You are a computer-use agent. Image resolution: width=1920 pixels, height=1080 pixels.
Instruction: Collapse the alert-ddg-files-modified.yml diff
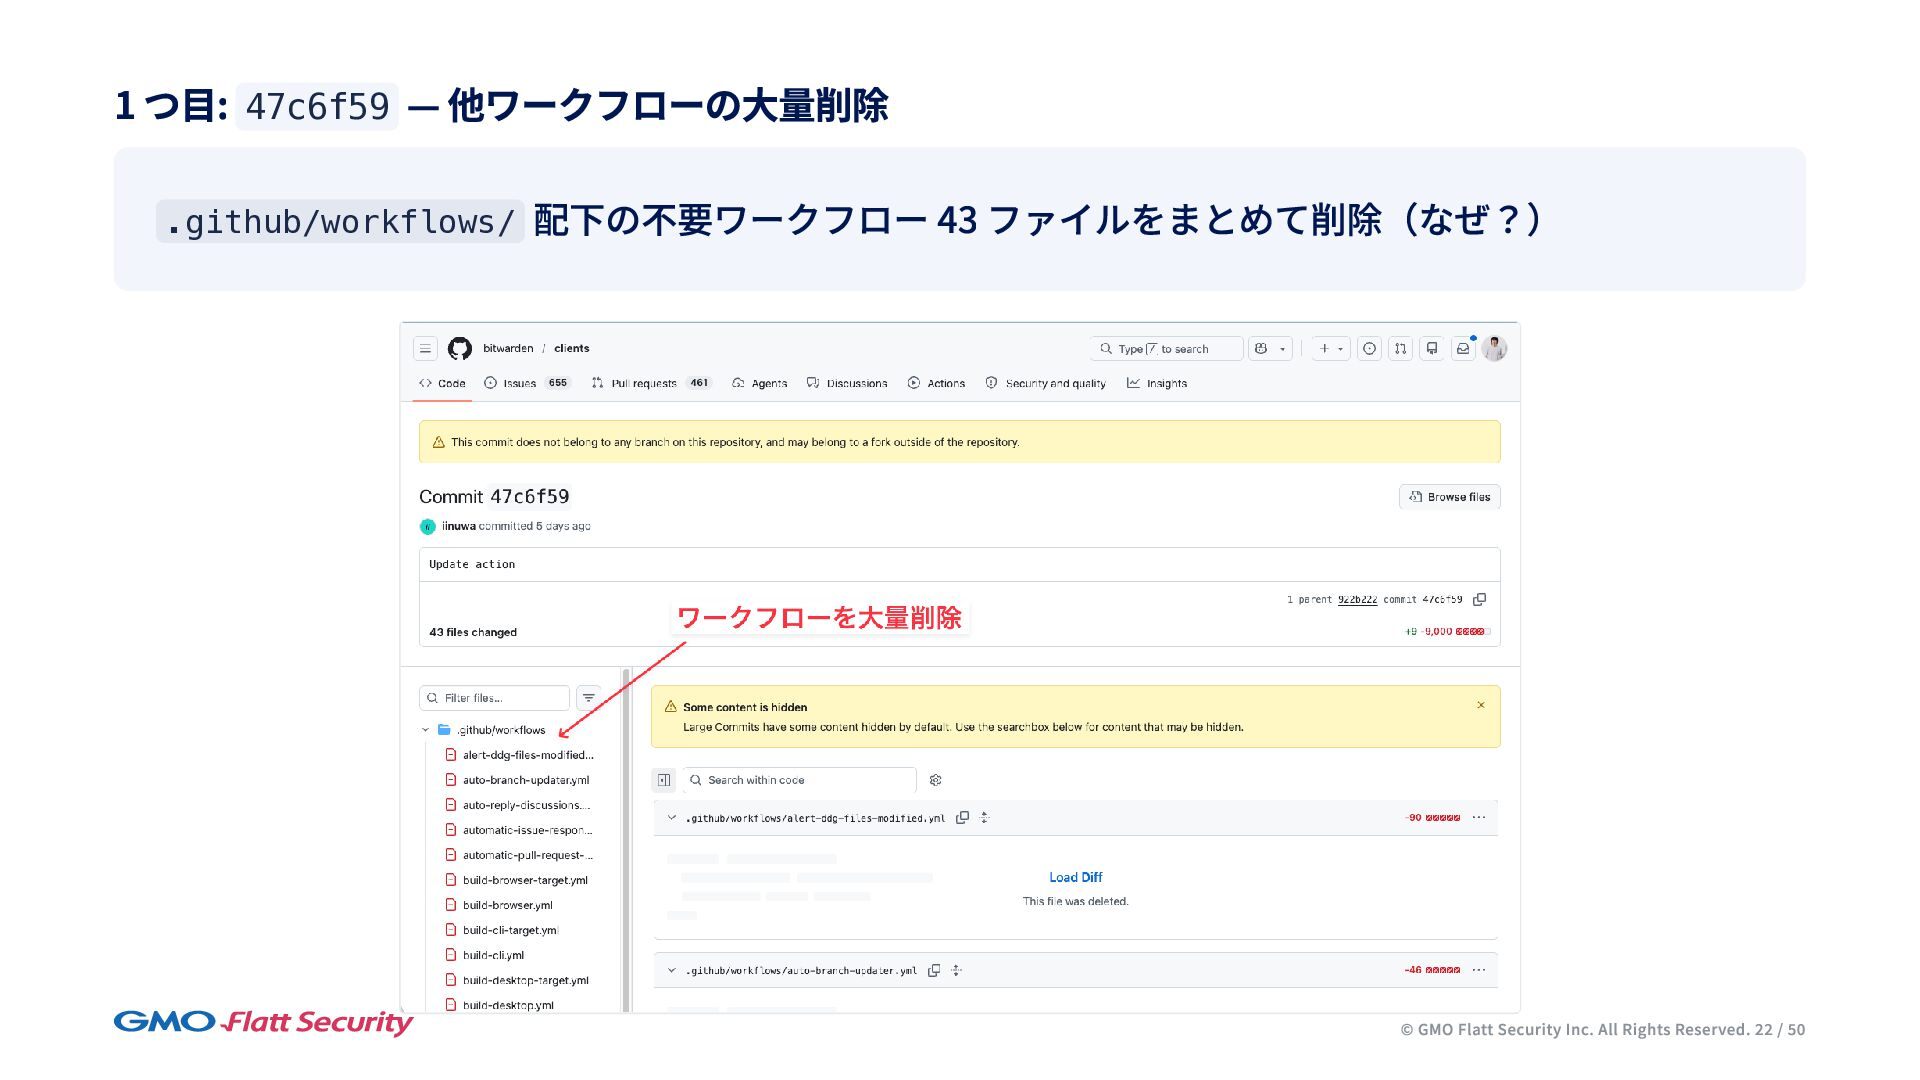point(672,818)
